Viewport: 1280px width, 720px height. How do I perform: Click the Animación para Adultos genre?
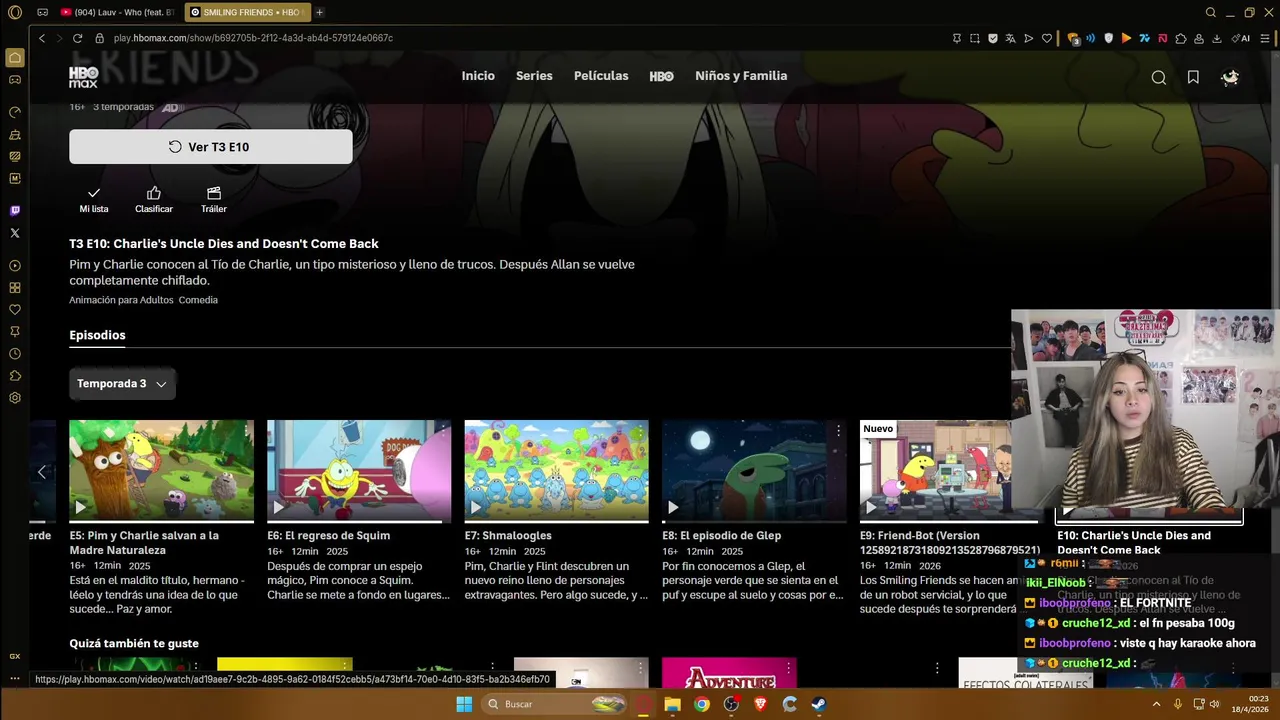pyautogui.click(x=121, y=300)
